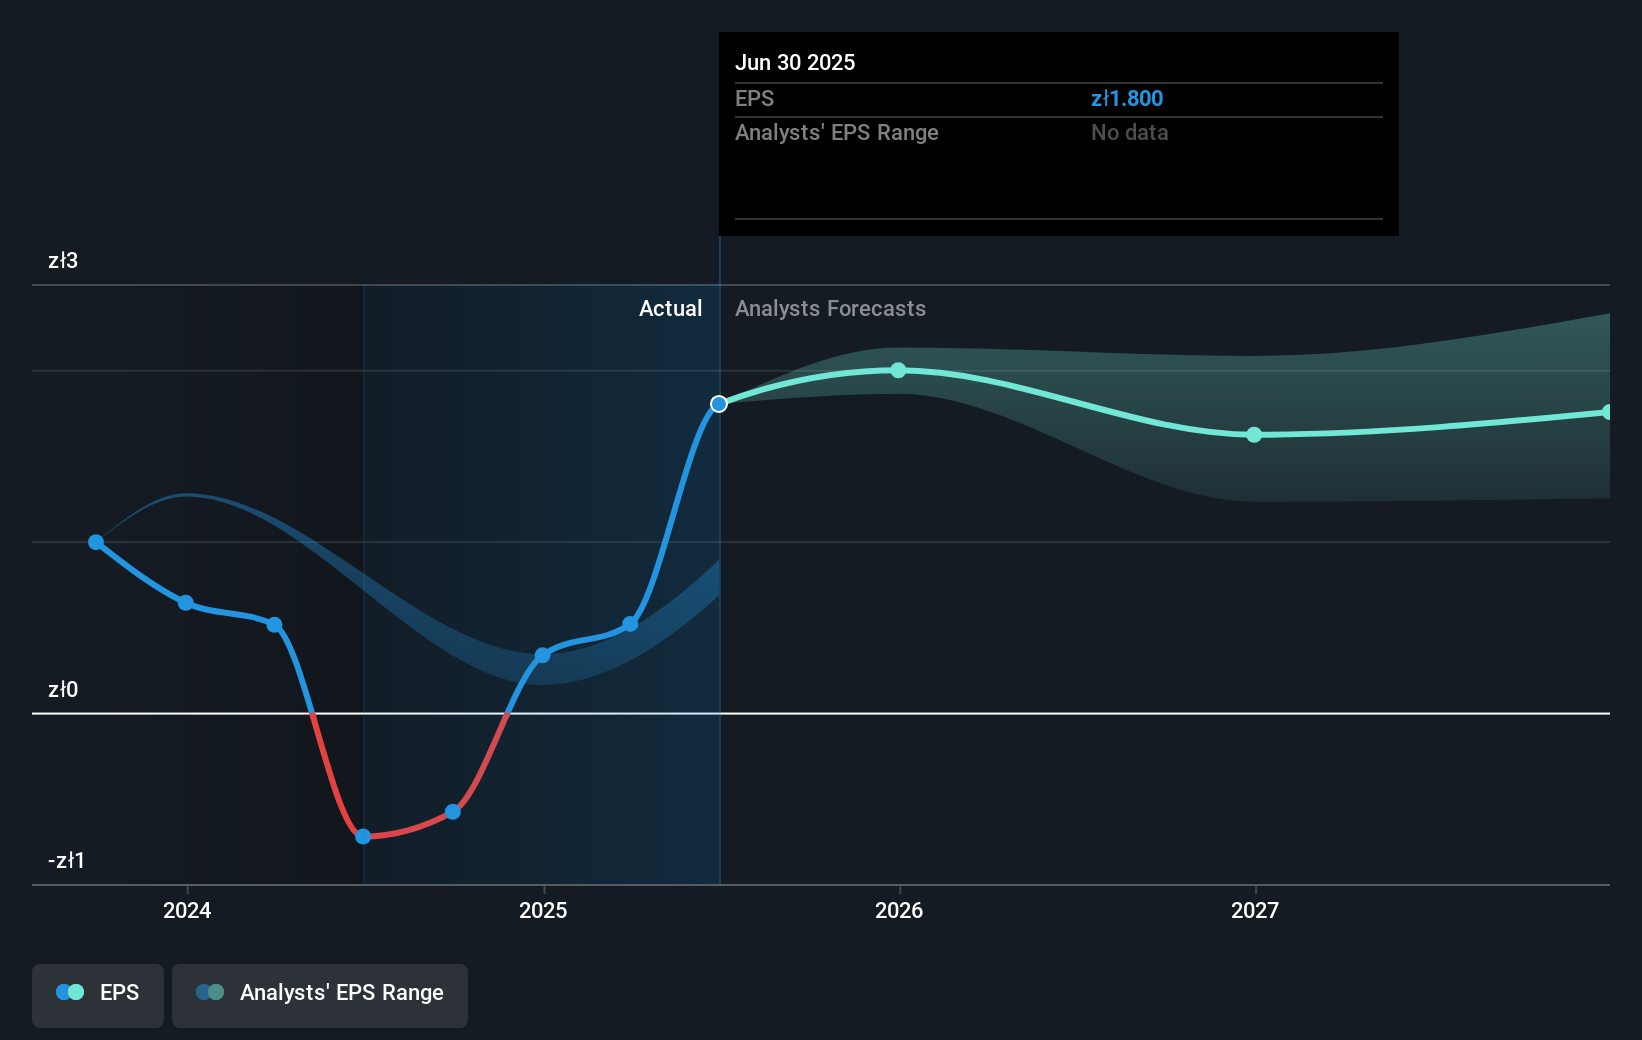
Task: Click the Analysts' EPS Range legend icon
Action: [x=211, y=992]
